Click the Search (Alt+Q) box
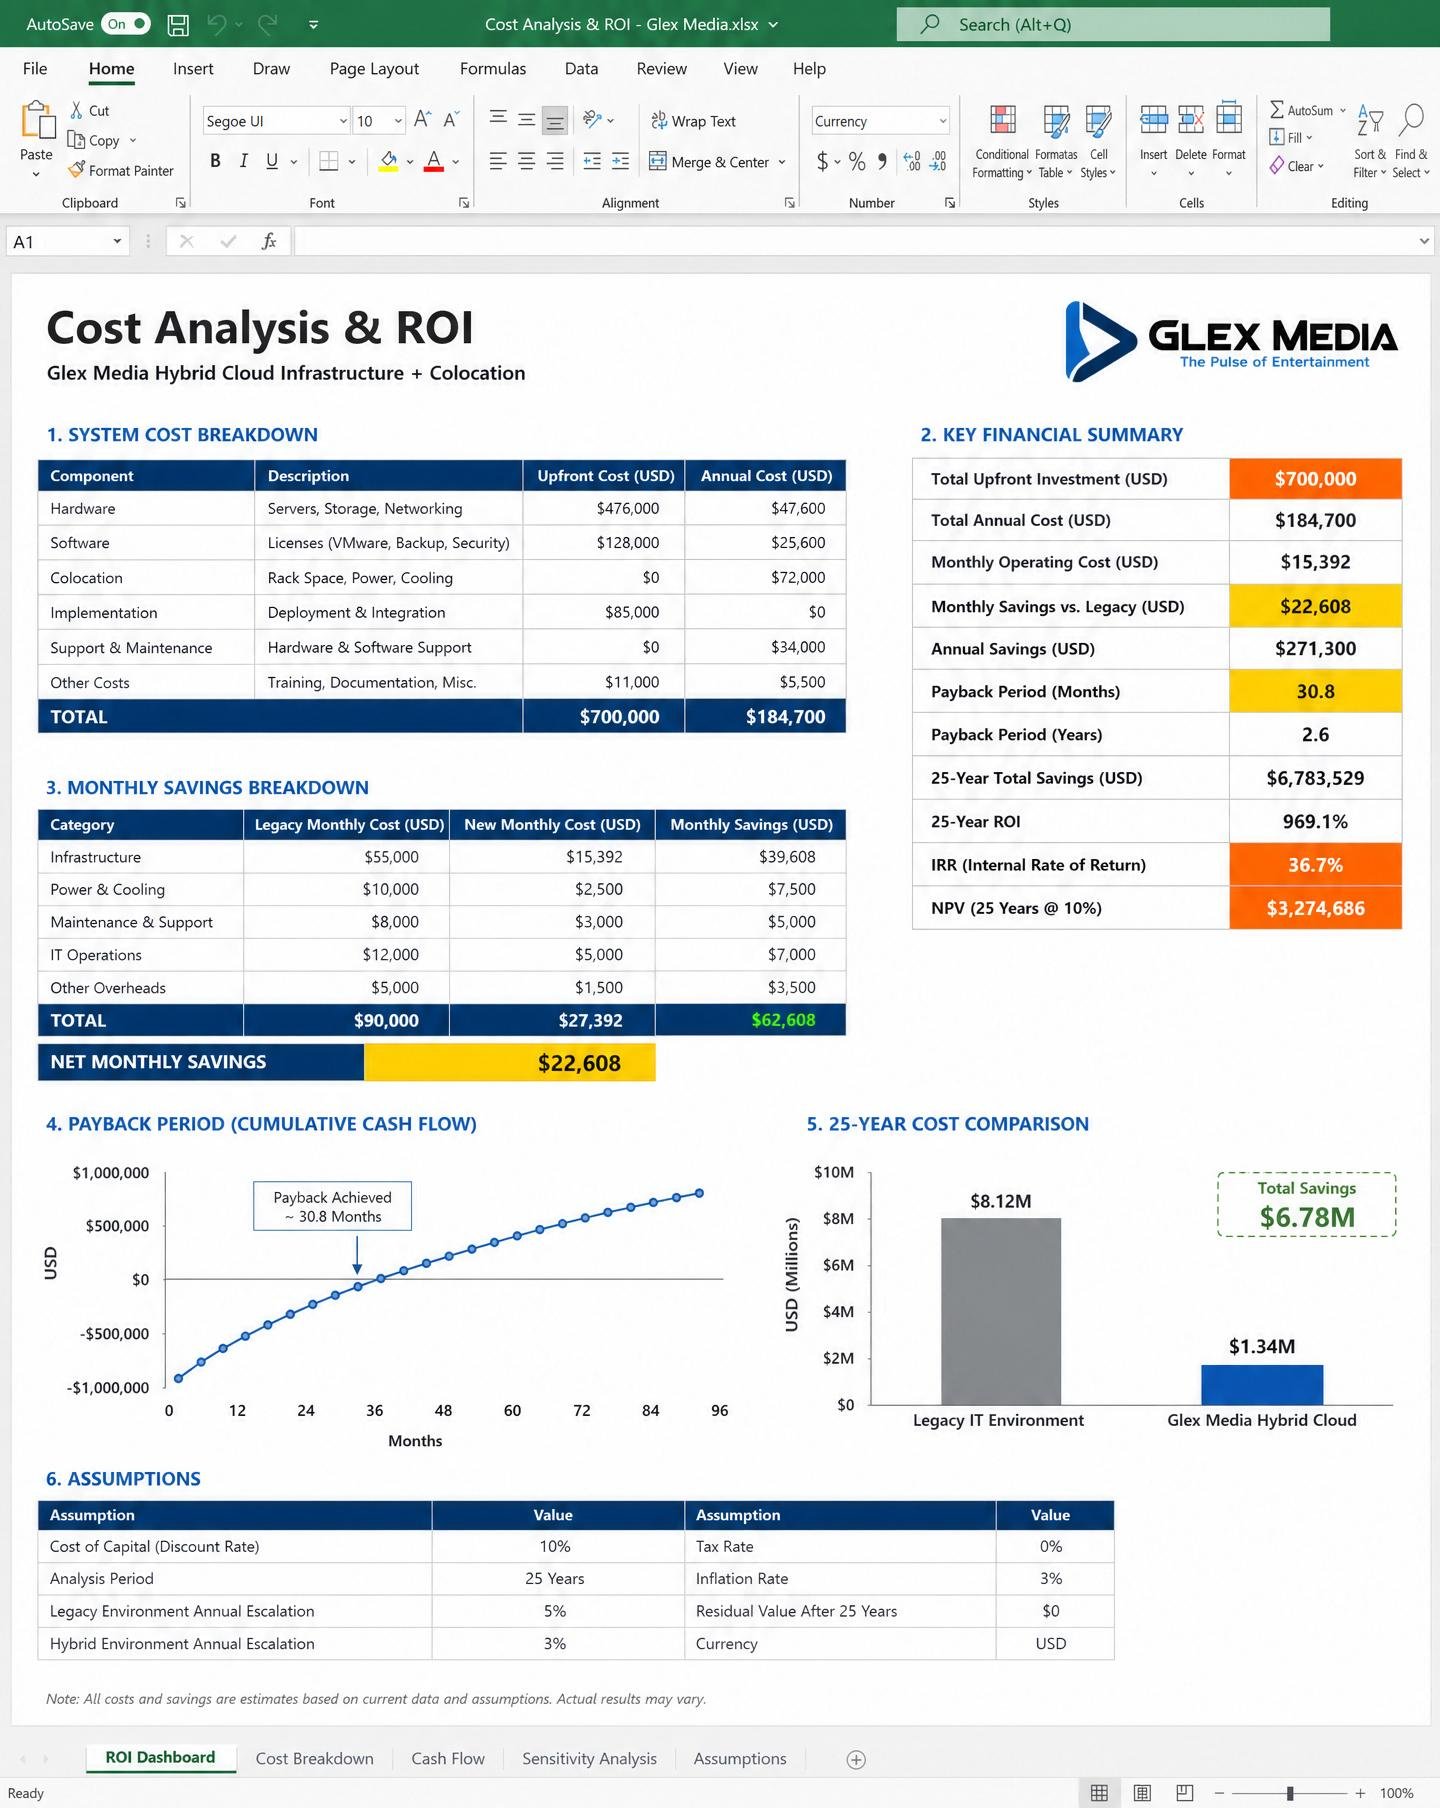 coord(1113,24)
